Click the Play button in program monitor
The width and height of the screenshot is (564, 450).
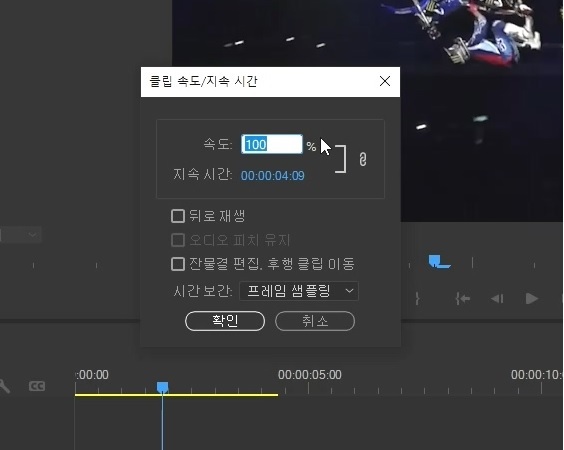(x=531, y=299)
